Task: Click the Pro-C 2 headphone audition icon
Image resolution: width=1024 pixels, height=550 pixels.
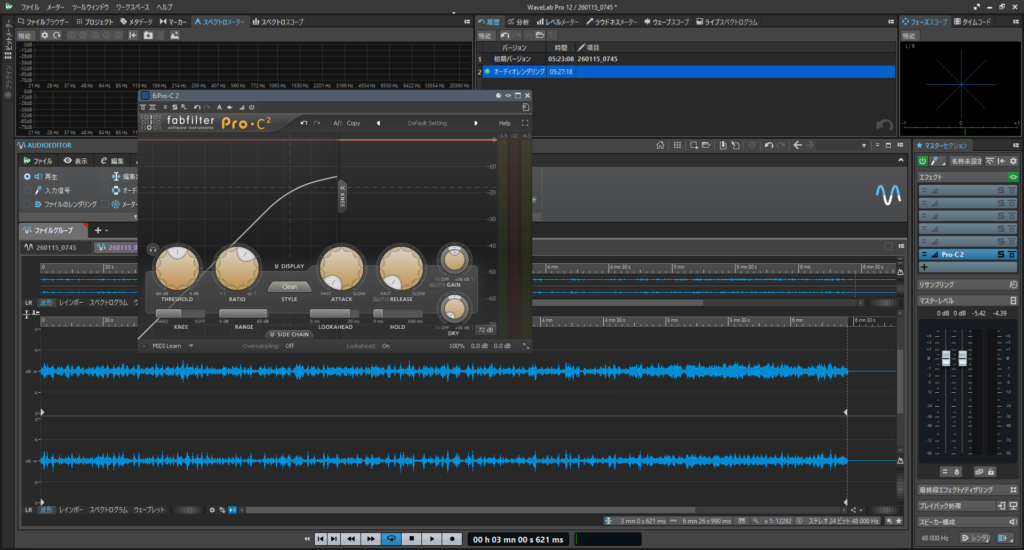Action: pyautogui.click(x=151, y=249)
